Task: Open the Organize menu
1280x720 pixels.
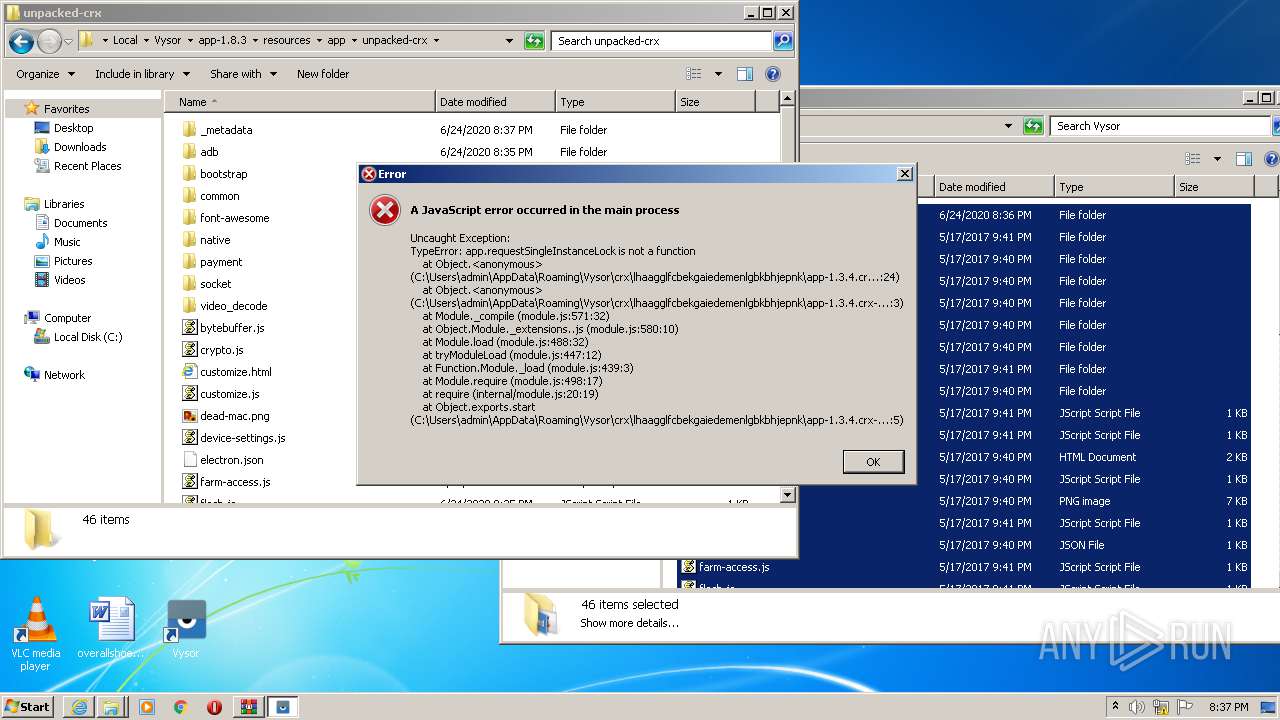Action: coord(45,74)
